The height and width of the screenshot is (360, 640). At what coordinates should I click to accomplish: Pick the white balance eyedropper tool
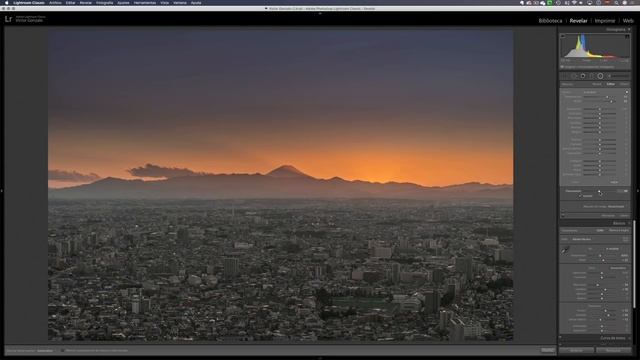pyautogui.click(x=564, y=250)
